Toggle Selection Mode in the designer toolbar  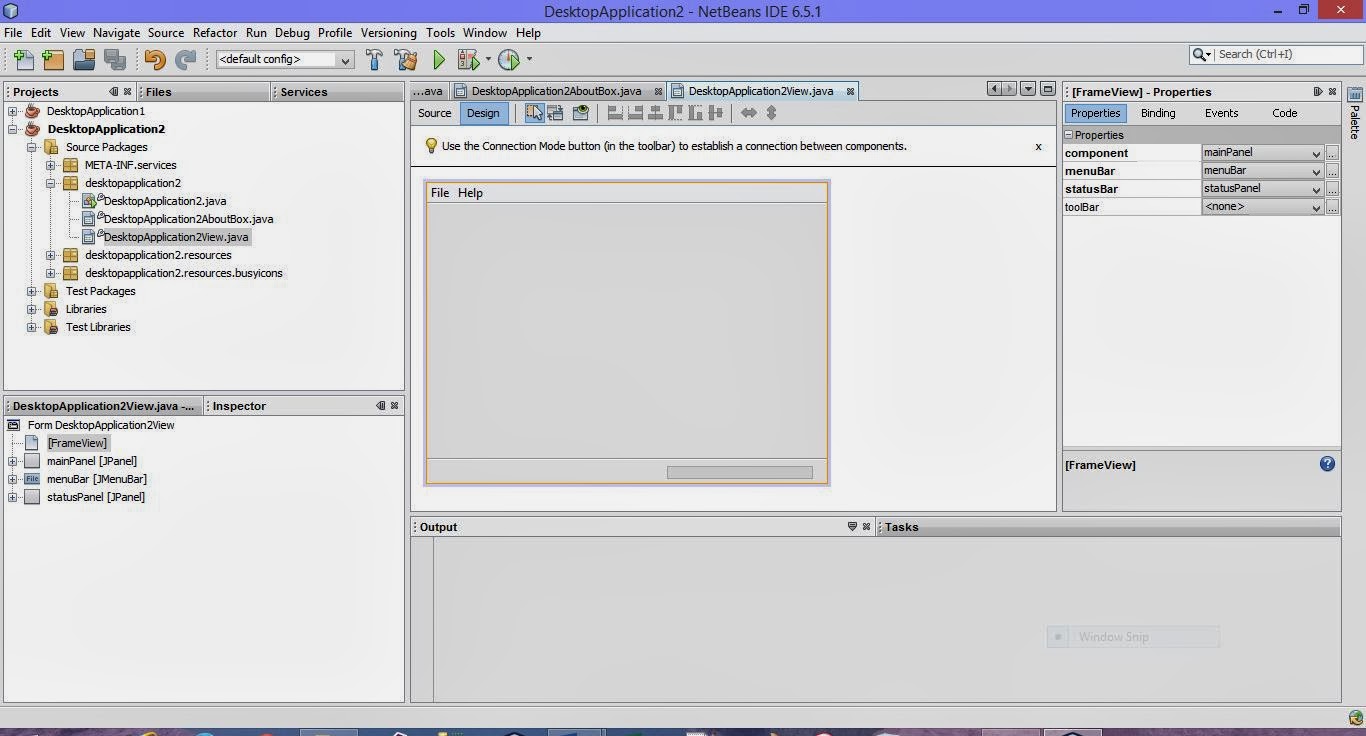tap(534, 113)
